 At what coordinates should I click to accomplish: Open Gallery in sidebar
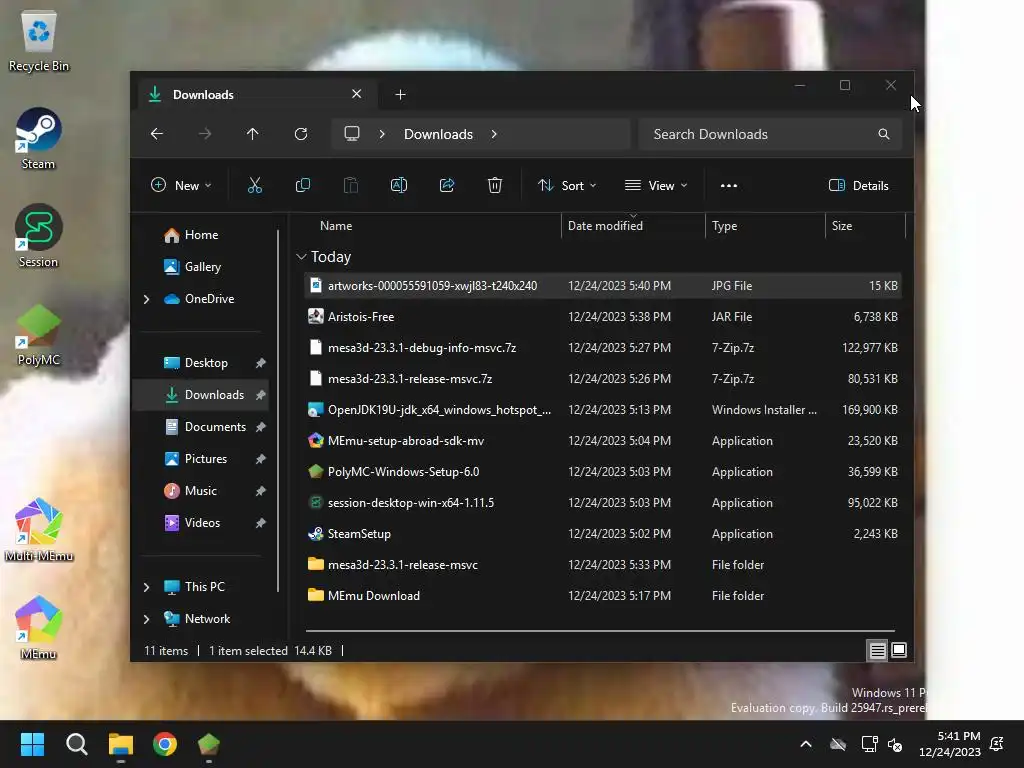click(x=202, y=267)
